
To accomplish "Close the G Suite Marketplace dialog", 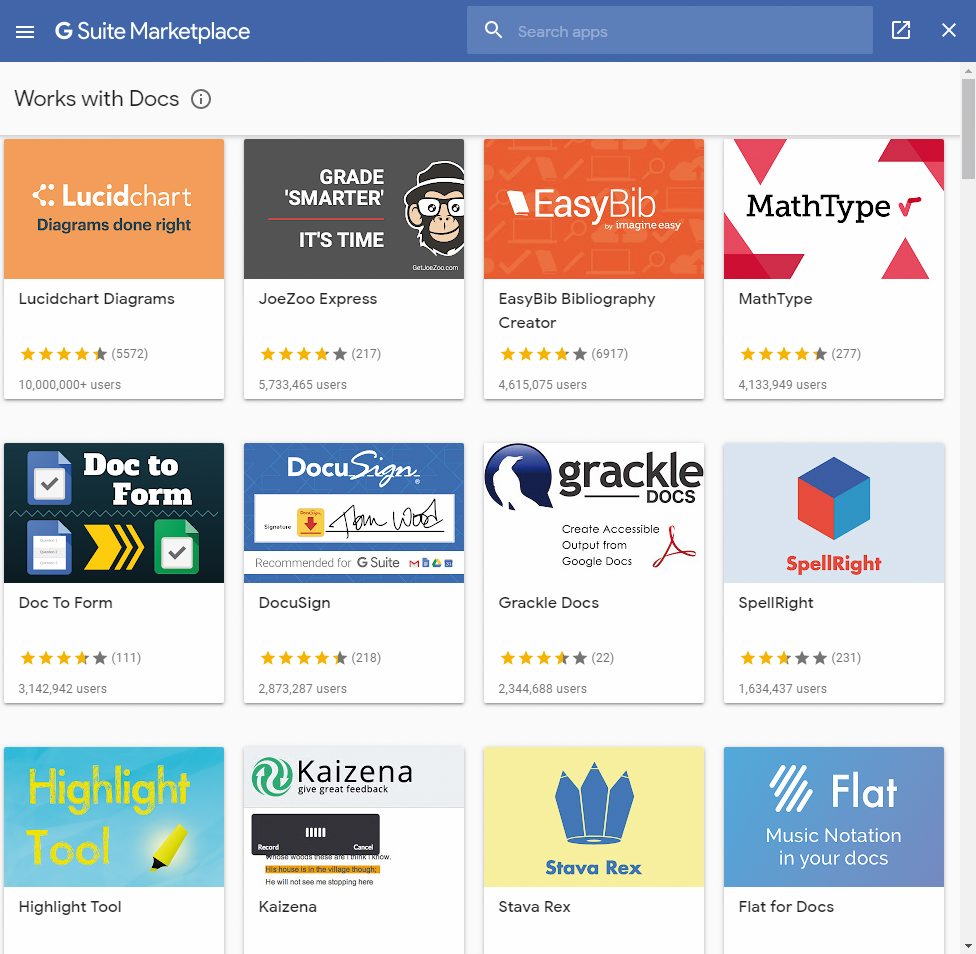I will [x=949, y=30].
